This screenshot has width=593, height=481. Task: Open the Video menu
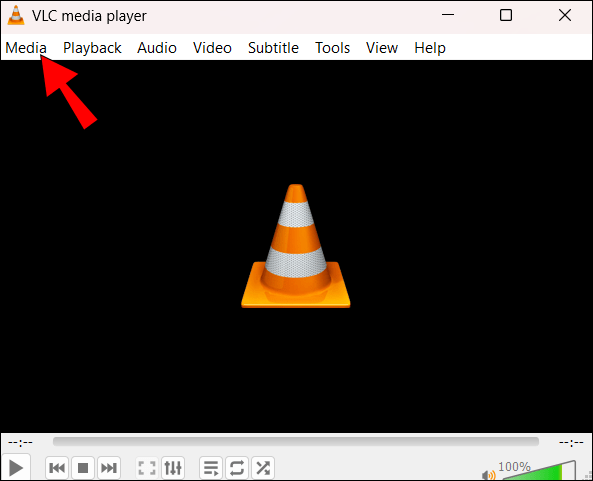pos(212,48)
